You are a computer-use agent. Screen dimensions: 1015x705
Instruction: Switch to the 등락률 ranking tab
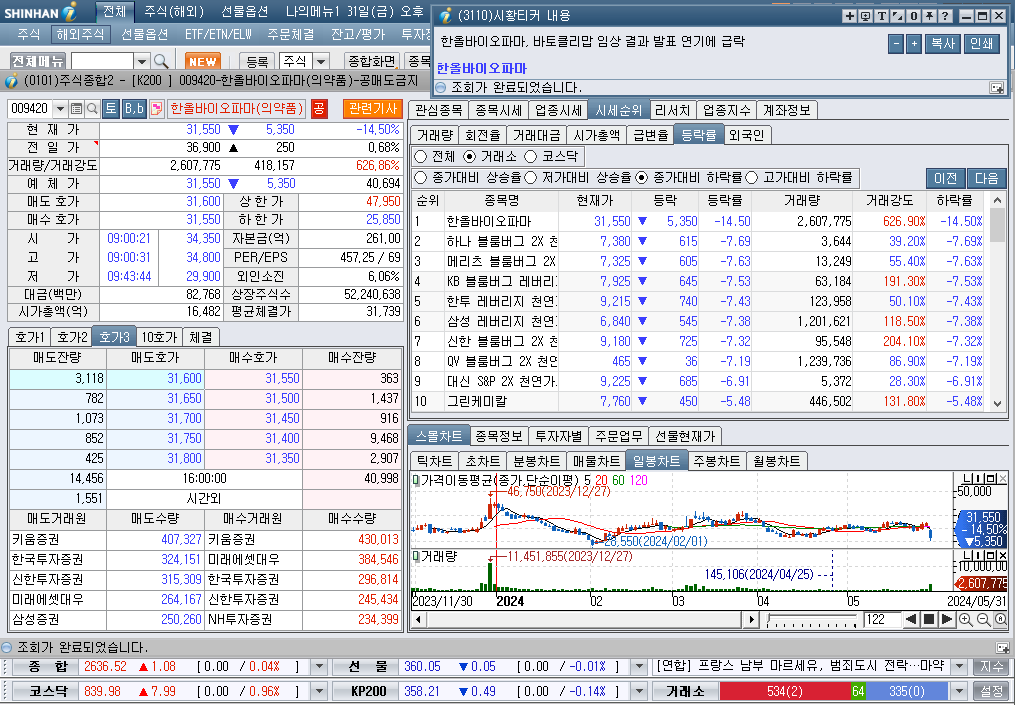pyautogui.click(x=698, y=135)
